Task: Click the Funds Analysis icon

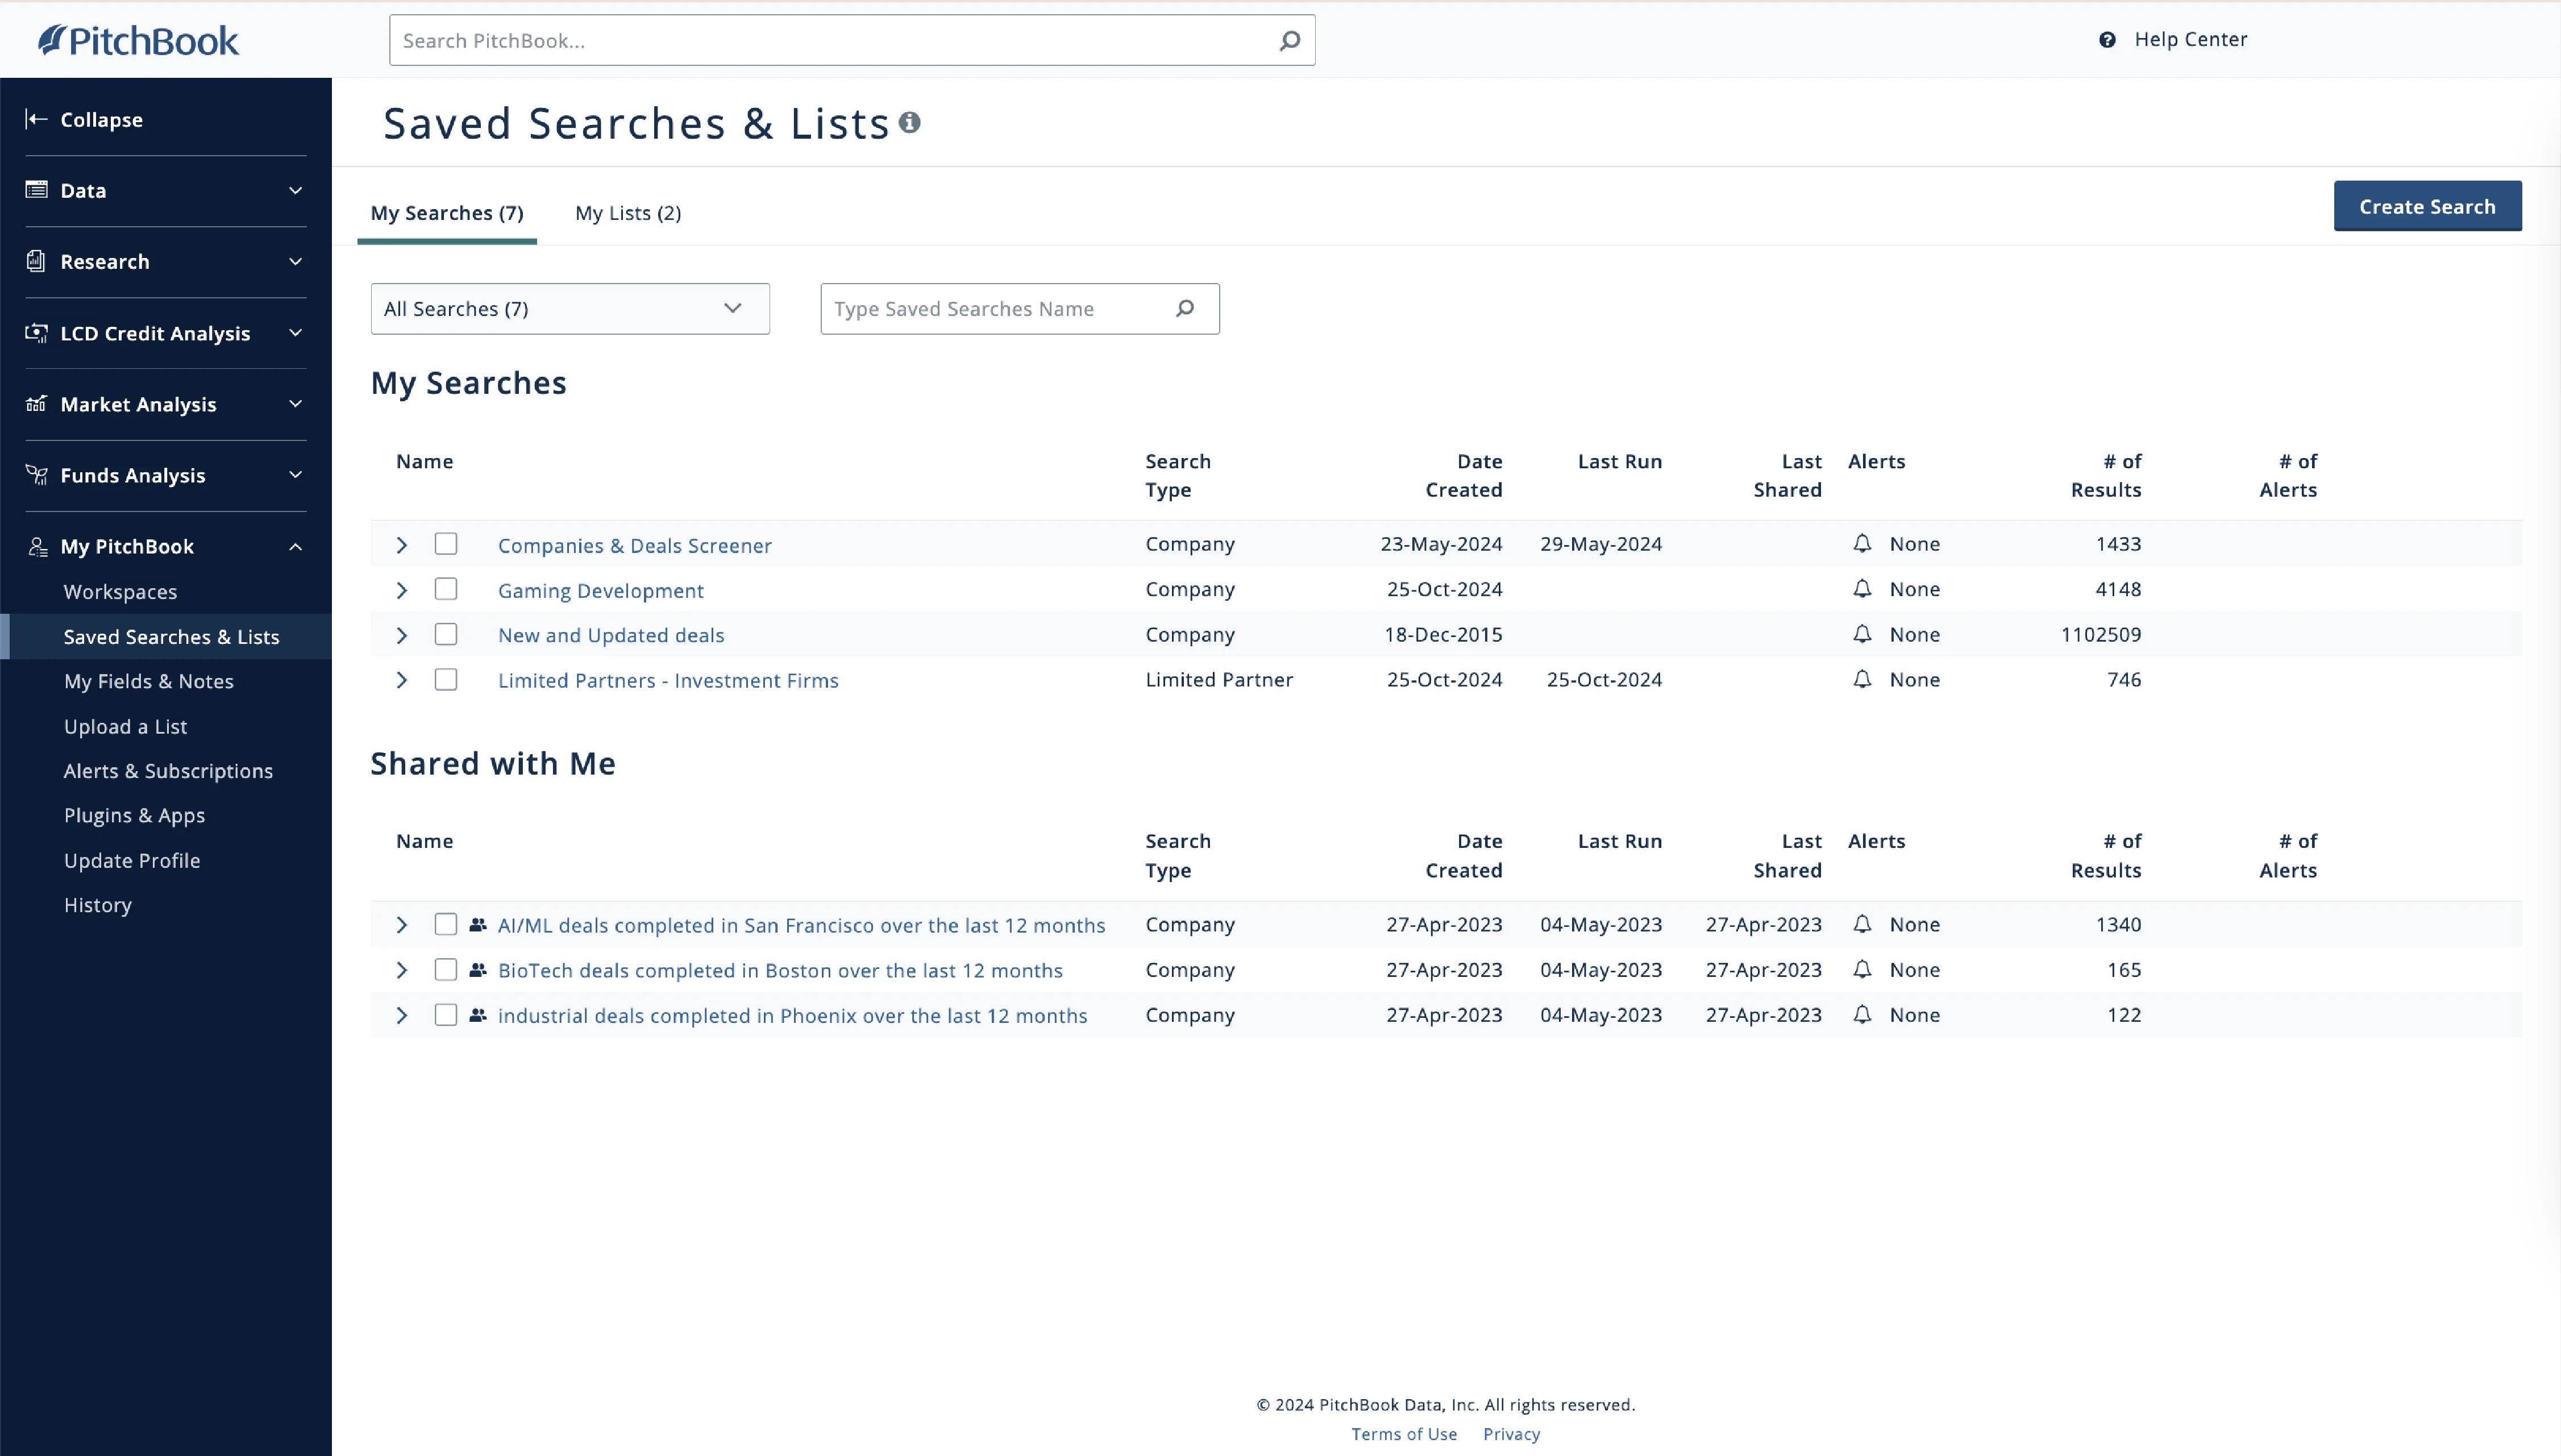Action: tap(36, 475)
